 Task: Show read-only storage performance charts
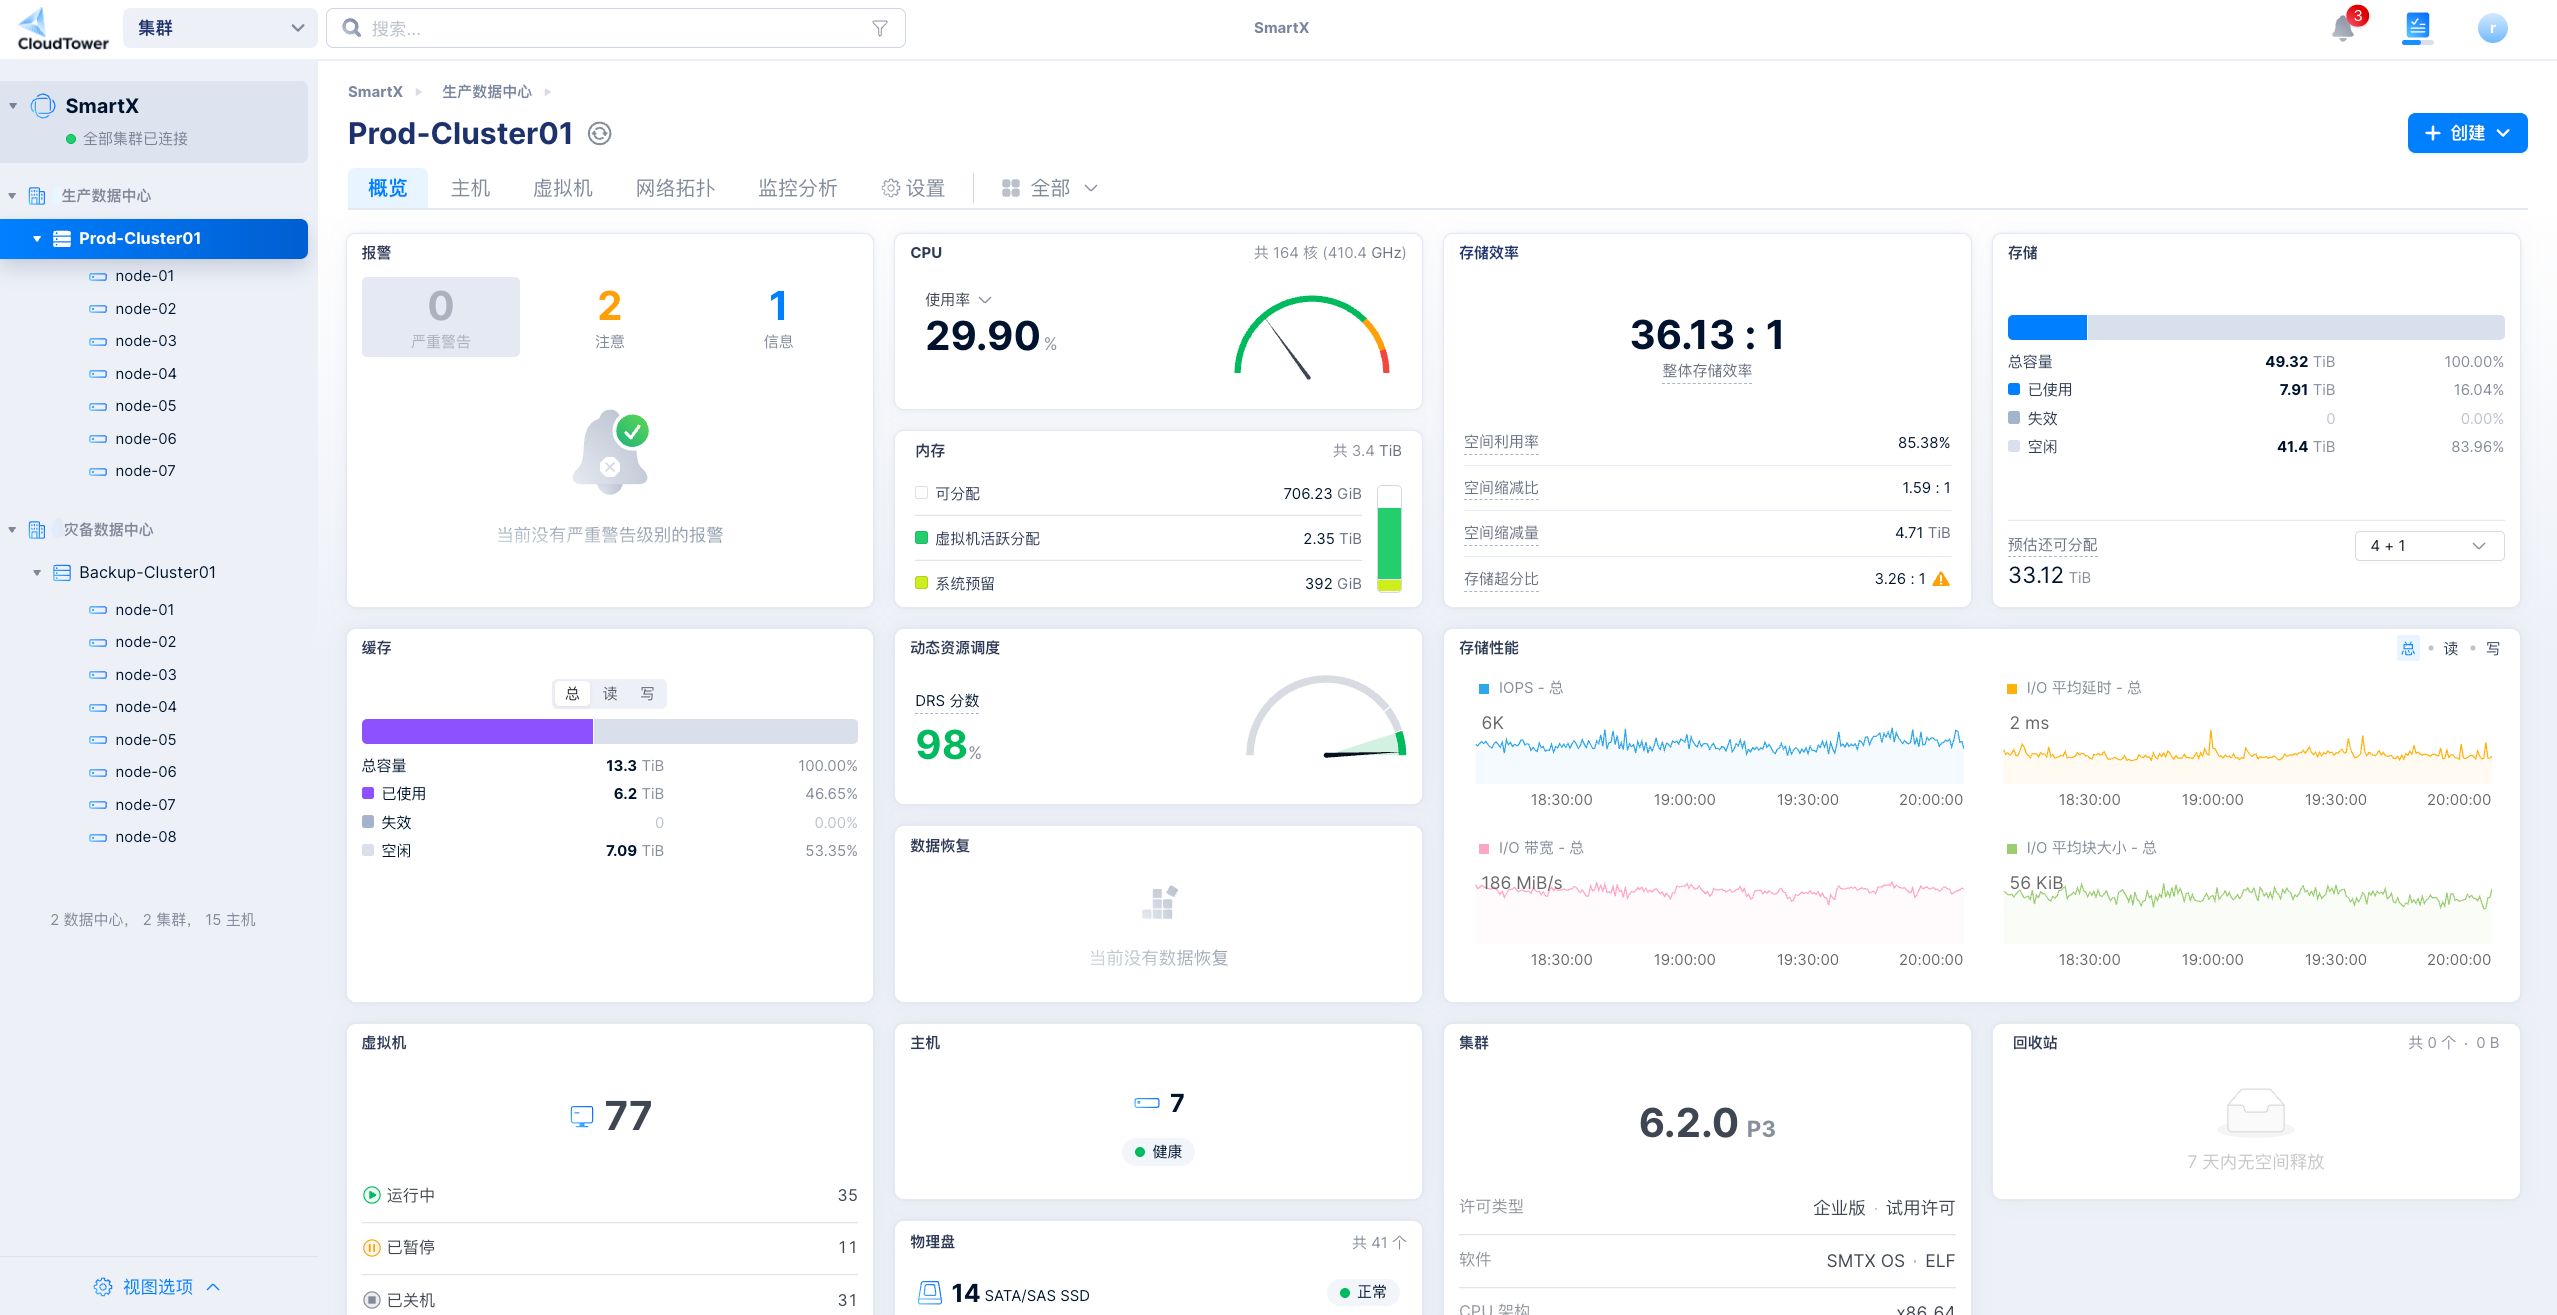[x=2450, y=649]
